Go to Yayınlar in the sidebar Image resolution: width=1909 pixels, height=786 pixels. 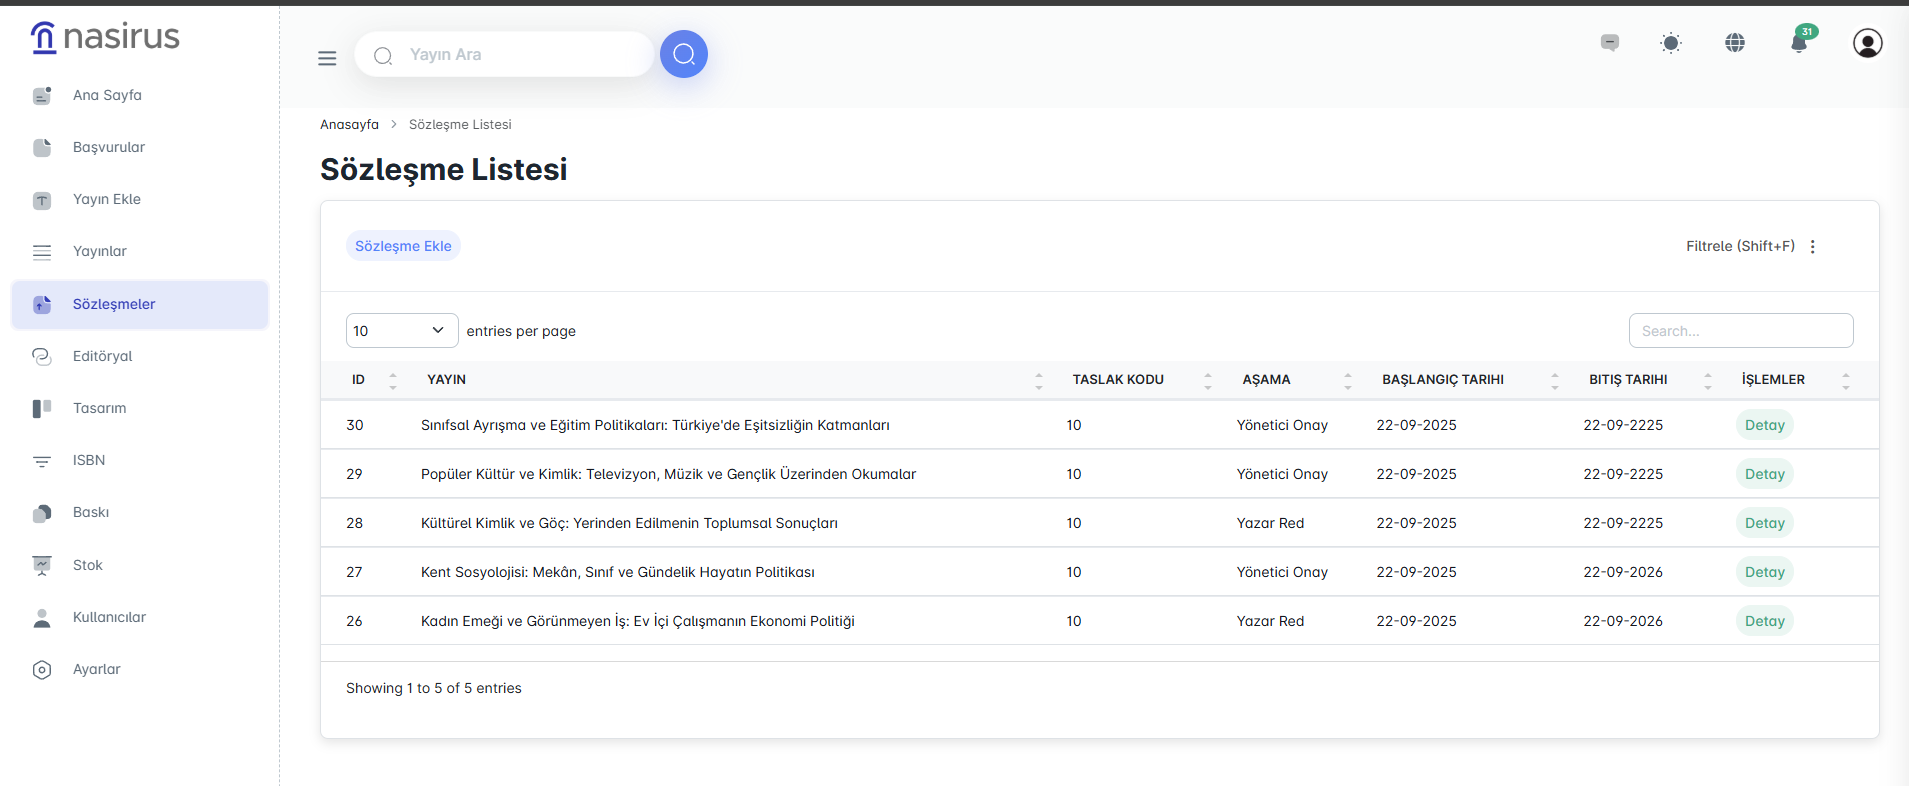click(100, 251)
